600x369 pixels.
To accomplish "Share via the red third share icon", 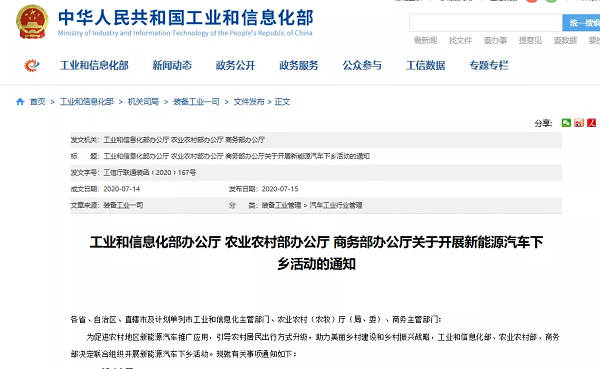I will tap(591, 122).
